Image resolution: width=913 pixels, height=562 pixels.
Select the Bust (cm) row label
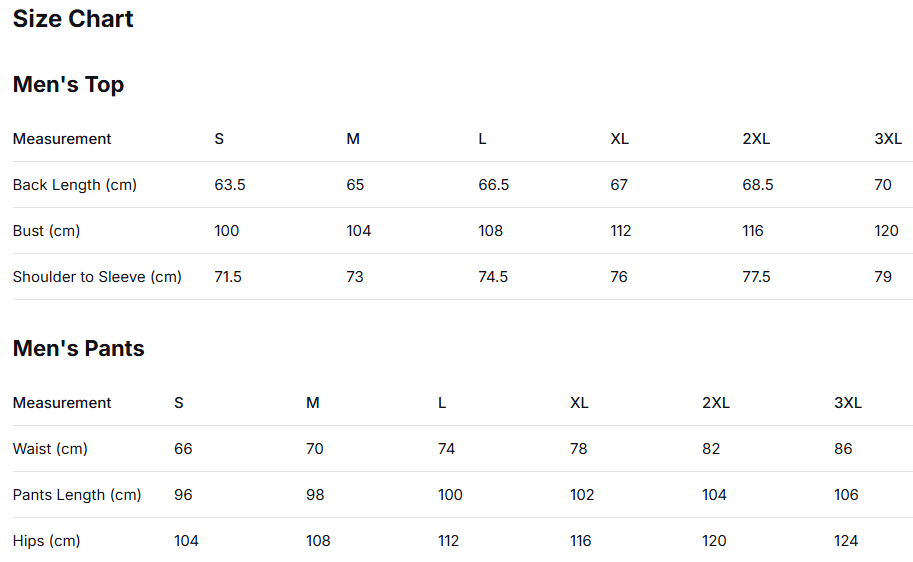(46, 231)
